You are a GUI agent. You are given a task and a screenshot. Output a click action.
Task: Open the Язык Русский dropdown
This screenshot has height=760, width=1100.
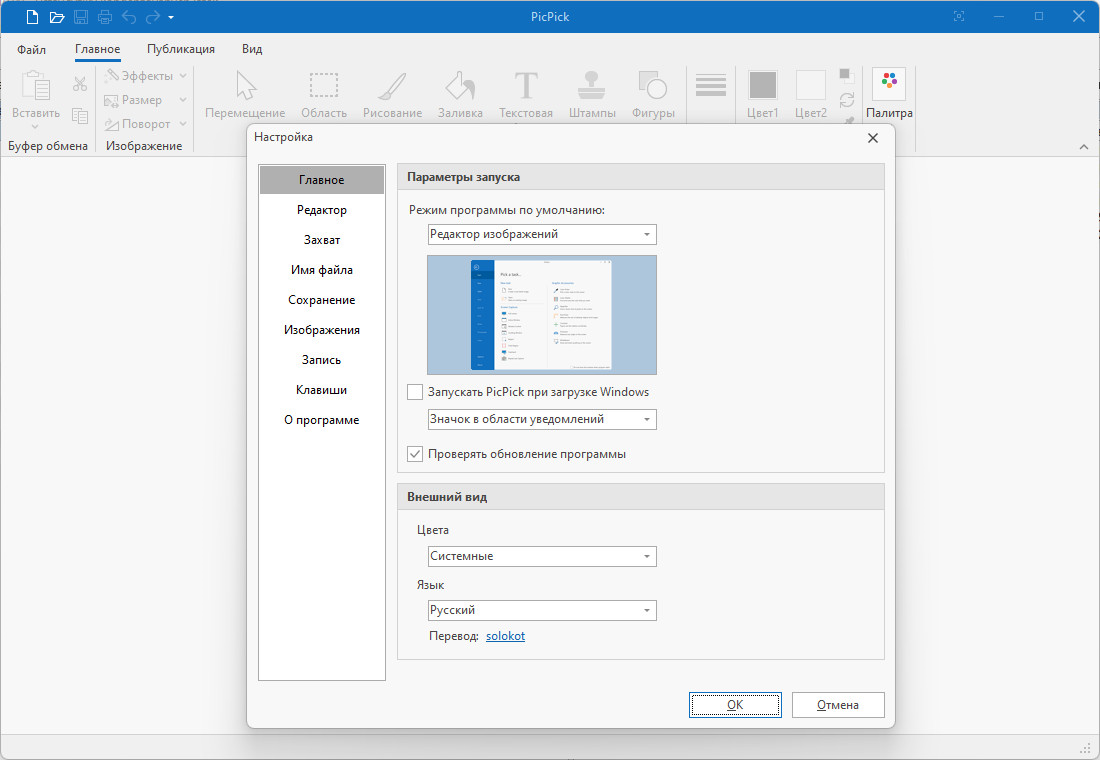[x=542, y=611]
